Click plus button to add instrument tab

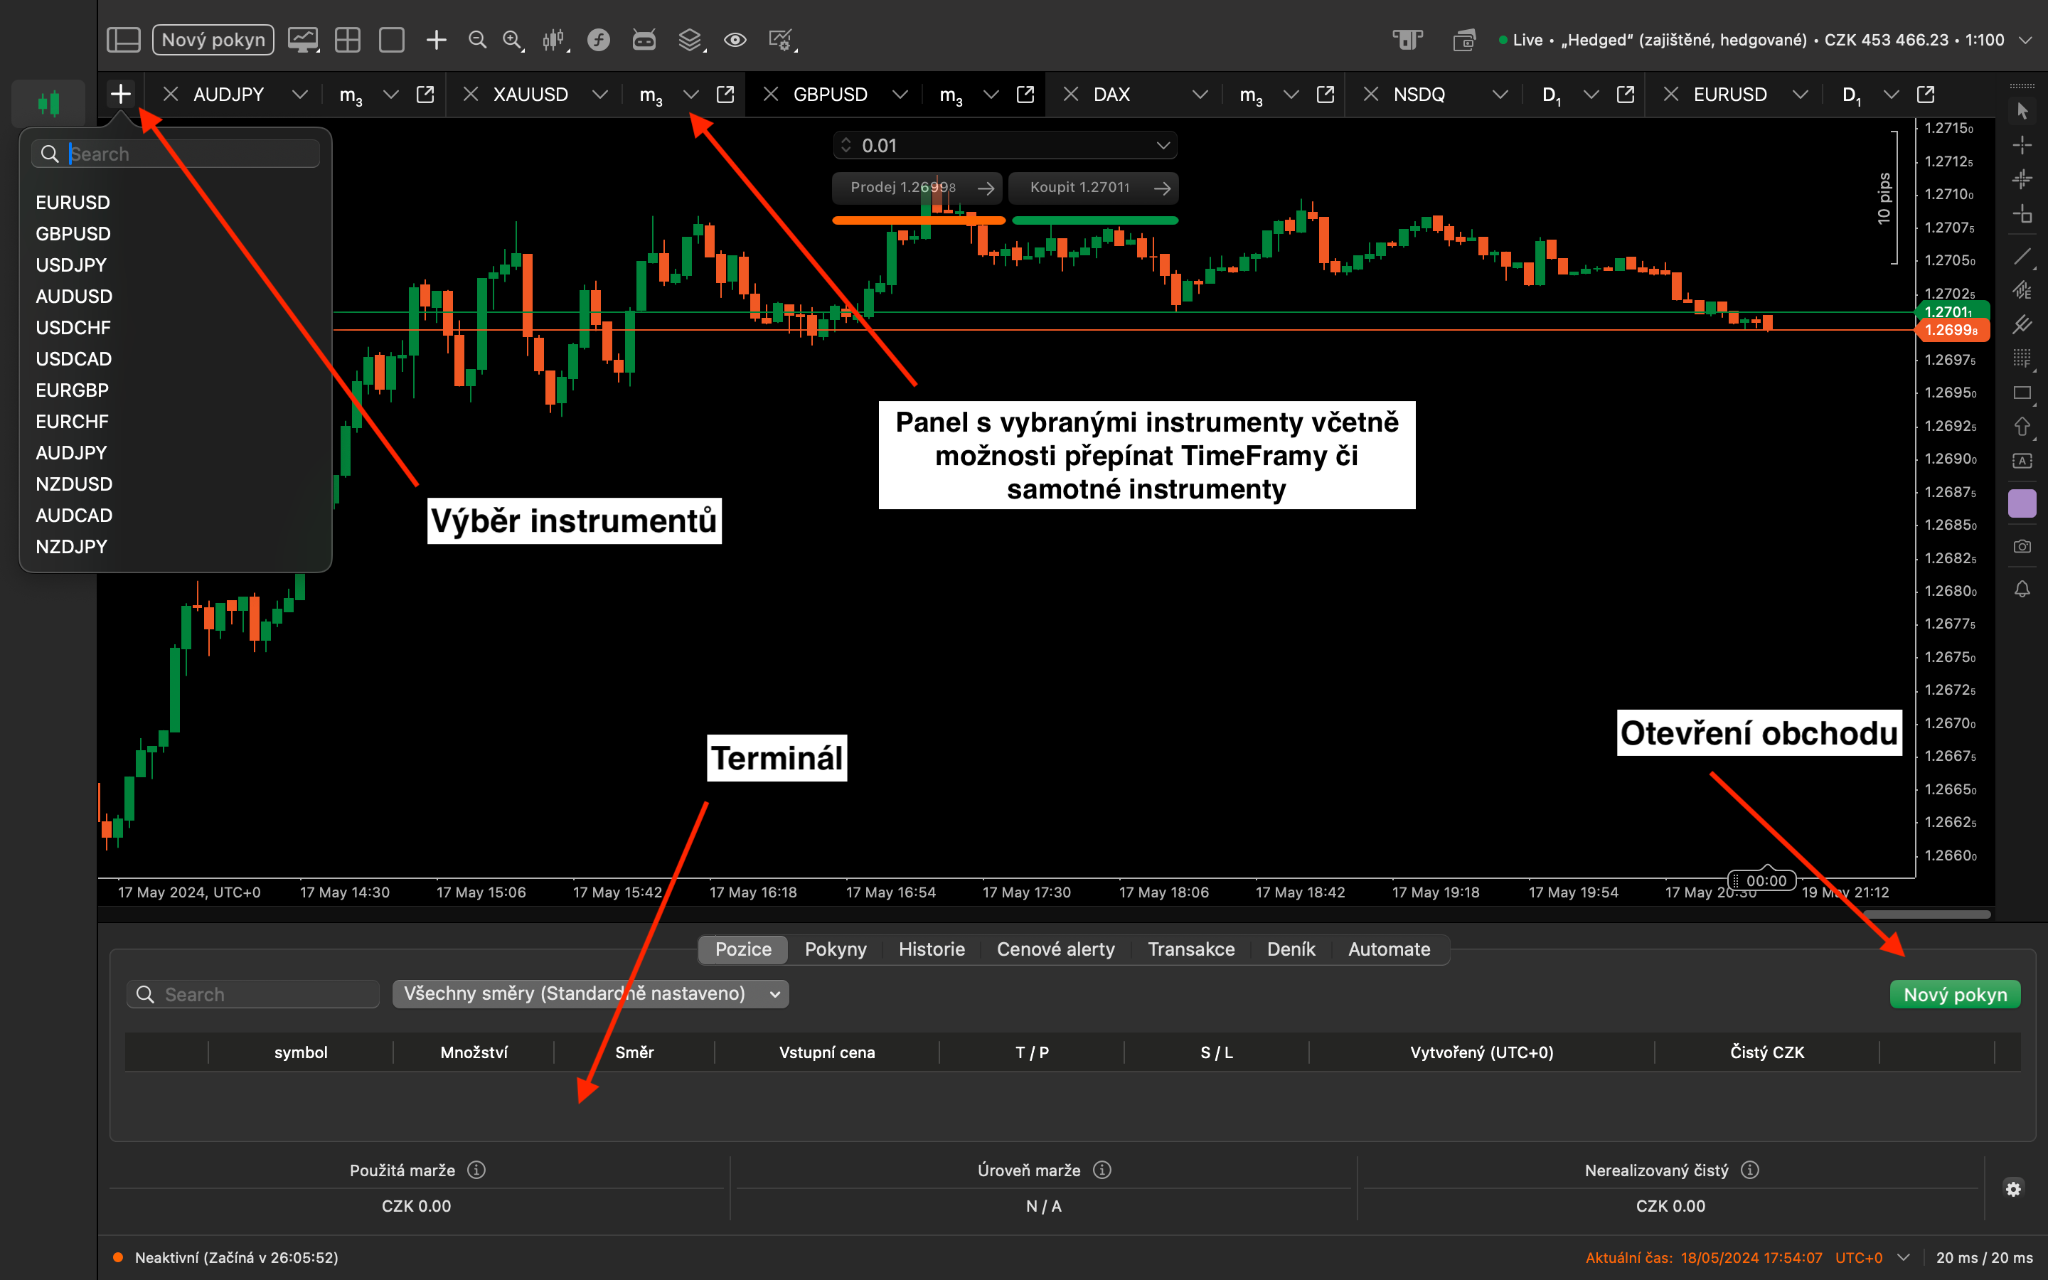coord(120,94)
